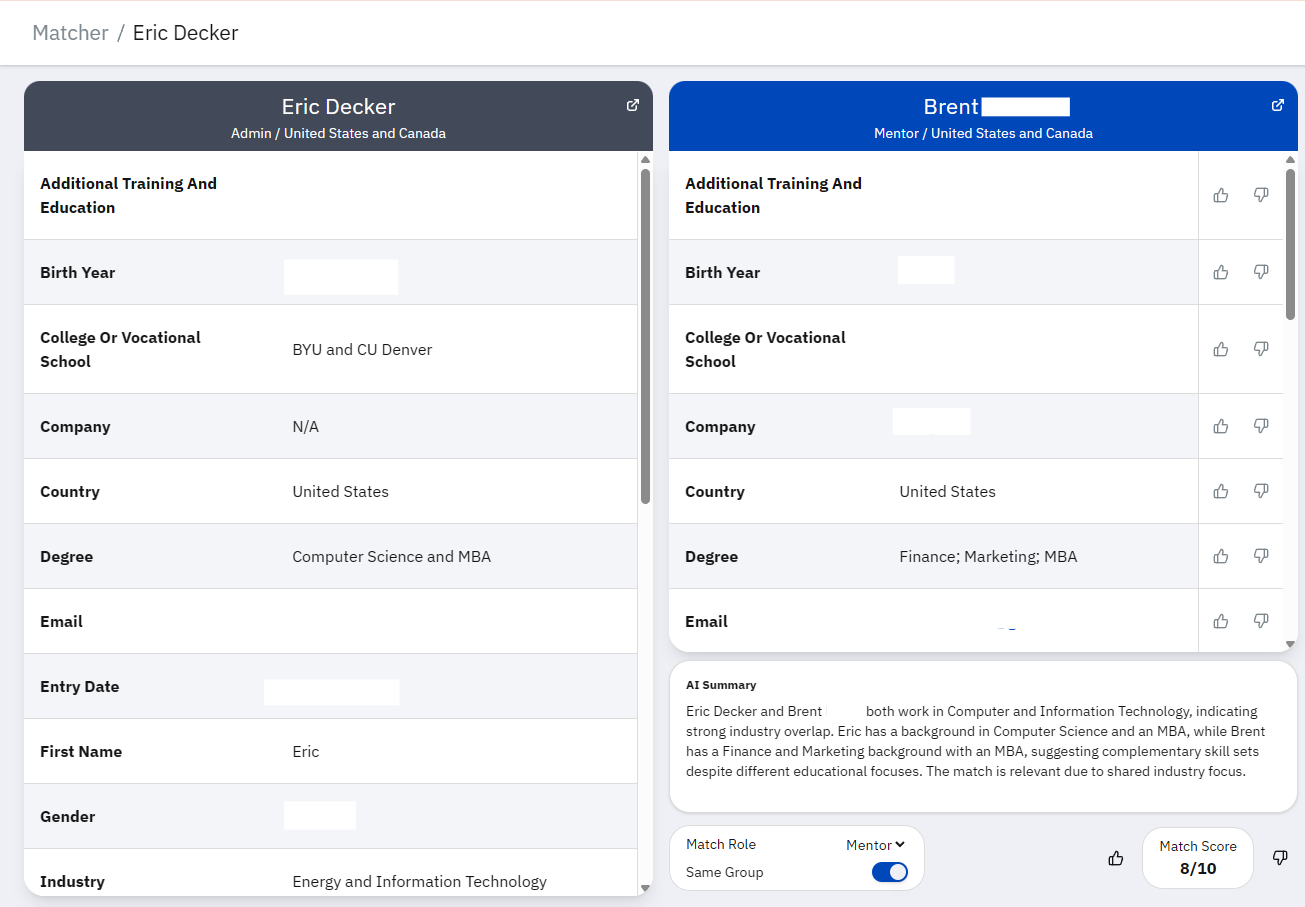The height and width of the screenshot is (907, 1305).
Task: Thumbs up the Country row
Action: pos(1220,491)
